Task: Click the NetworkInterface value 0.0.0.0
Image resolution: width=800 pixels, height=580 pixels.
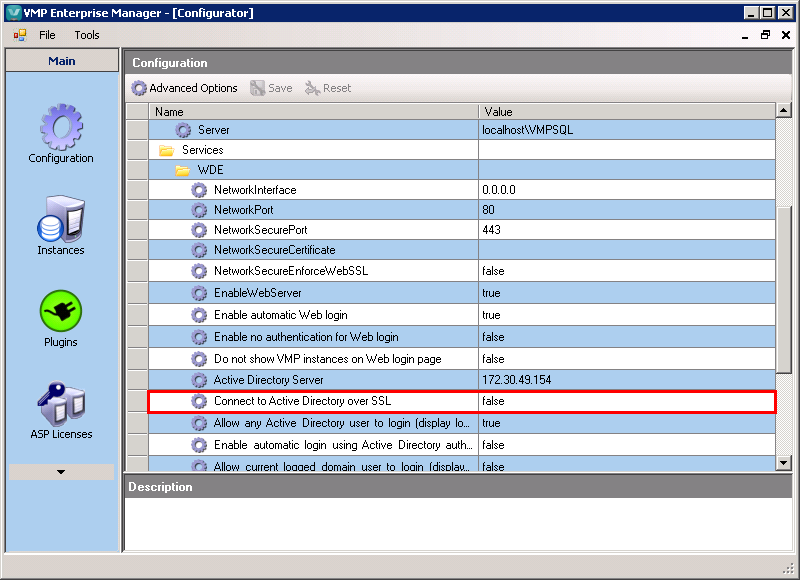Action: click(498, 190)
